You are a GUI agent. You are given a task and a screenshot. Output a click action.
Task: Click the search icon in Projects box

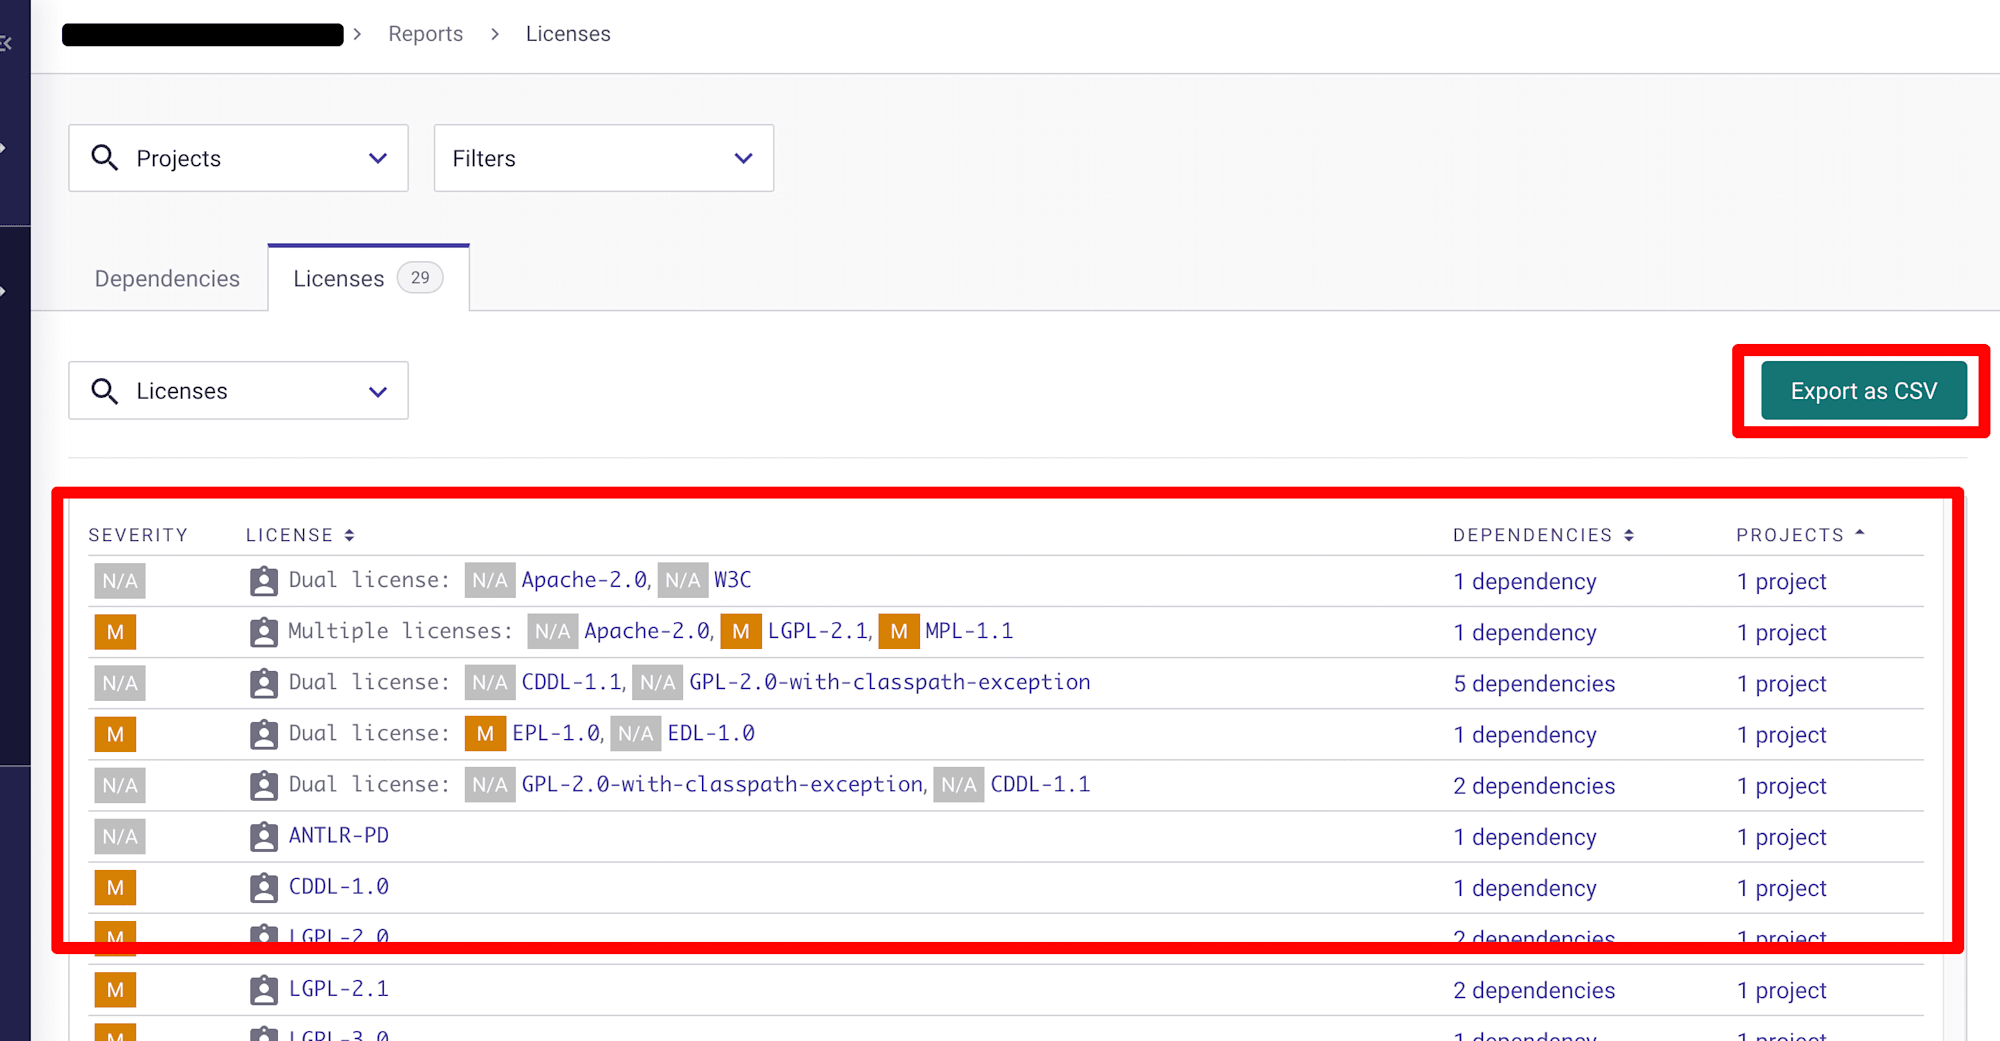tap(105, 158)
